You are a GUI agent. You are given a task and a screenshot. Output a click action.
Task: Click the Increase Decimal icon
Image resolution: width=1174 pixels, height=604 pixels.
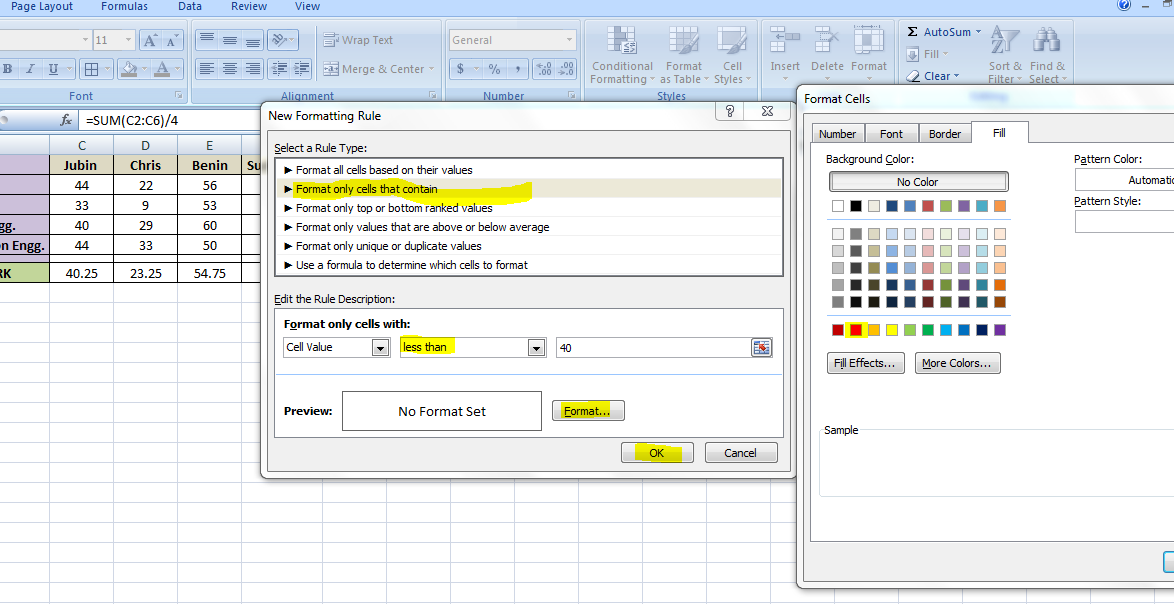[x=544, y=69]
